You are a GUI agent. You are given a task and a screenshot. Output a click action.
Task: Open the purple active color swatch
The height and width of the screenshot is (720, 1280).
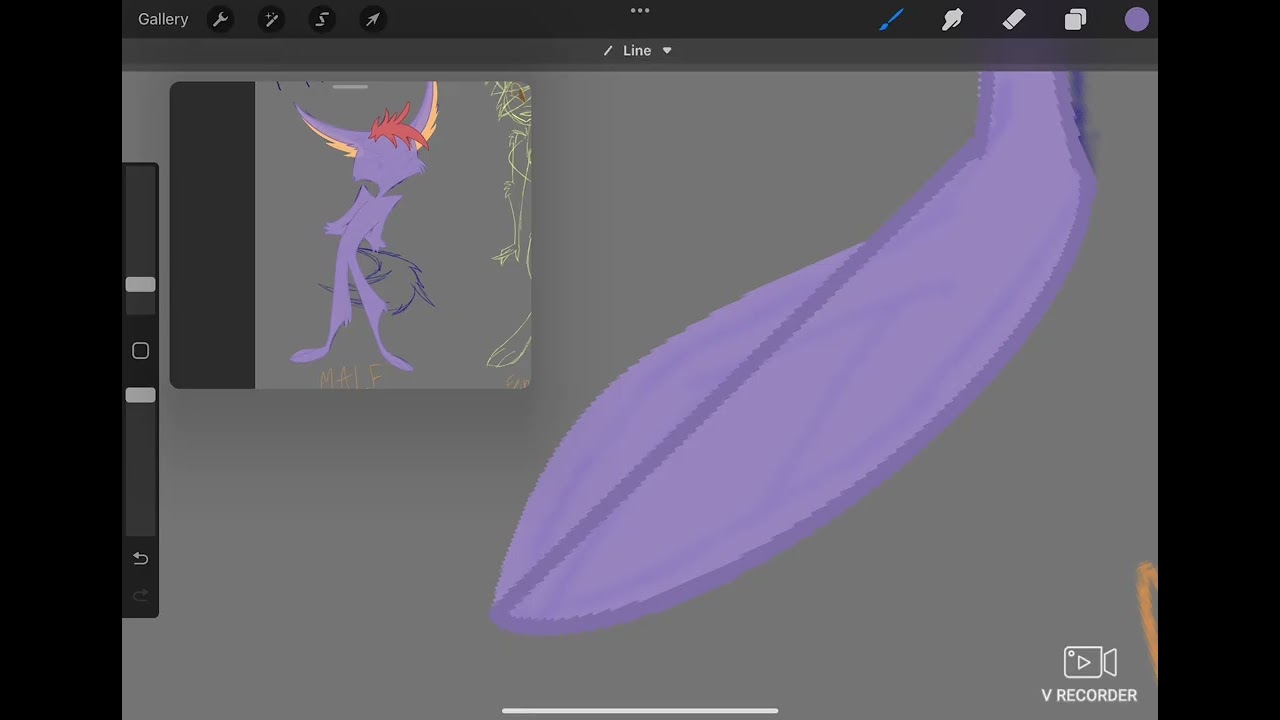click(x=1137, y=19)
